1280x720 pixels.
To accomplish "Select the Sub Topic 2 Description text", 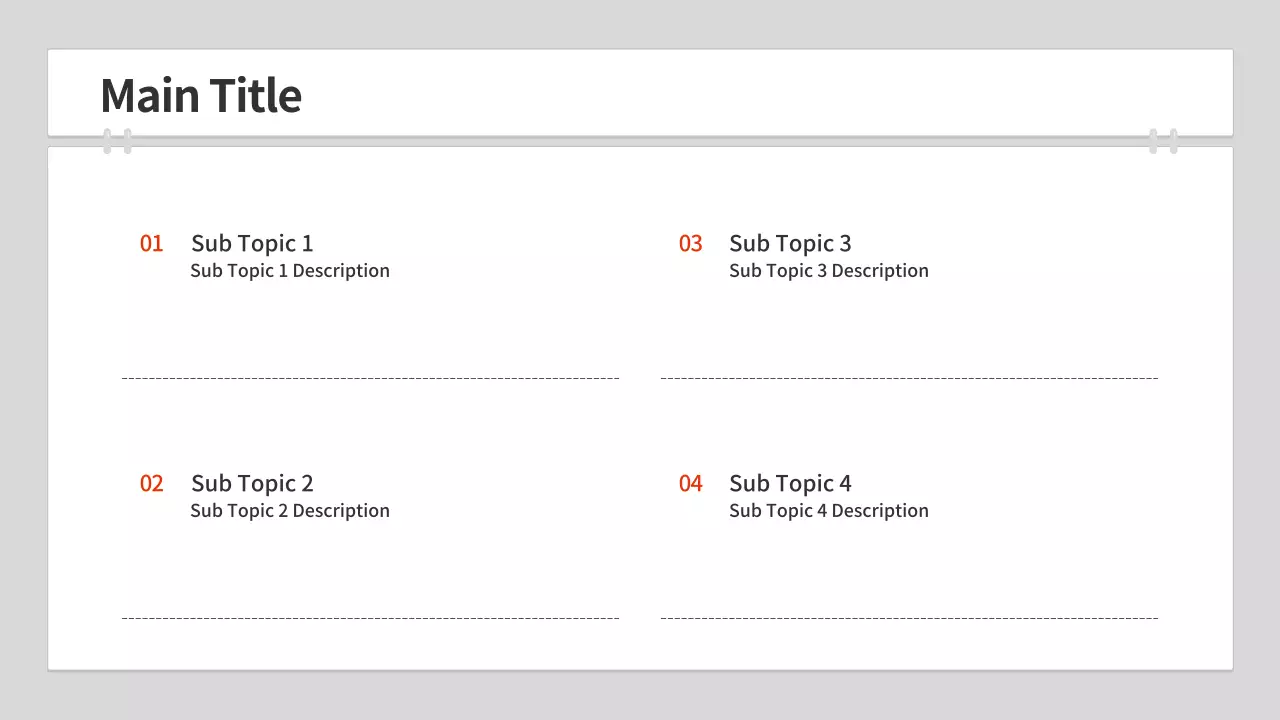I will click(290, 511).
